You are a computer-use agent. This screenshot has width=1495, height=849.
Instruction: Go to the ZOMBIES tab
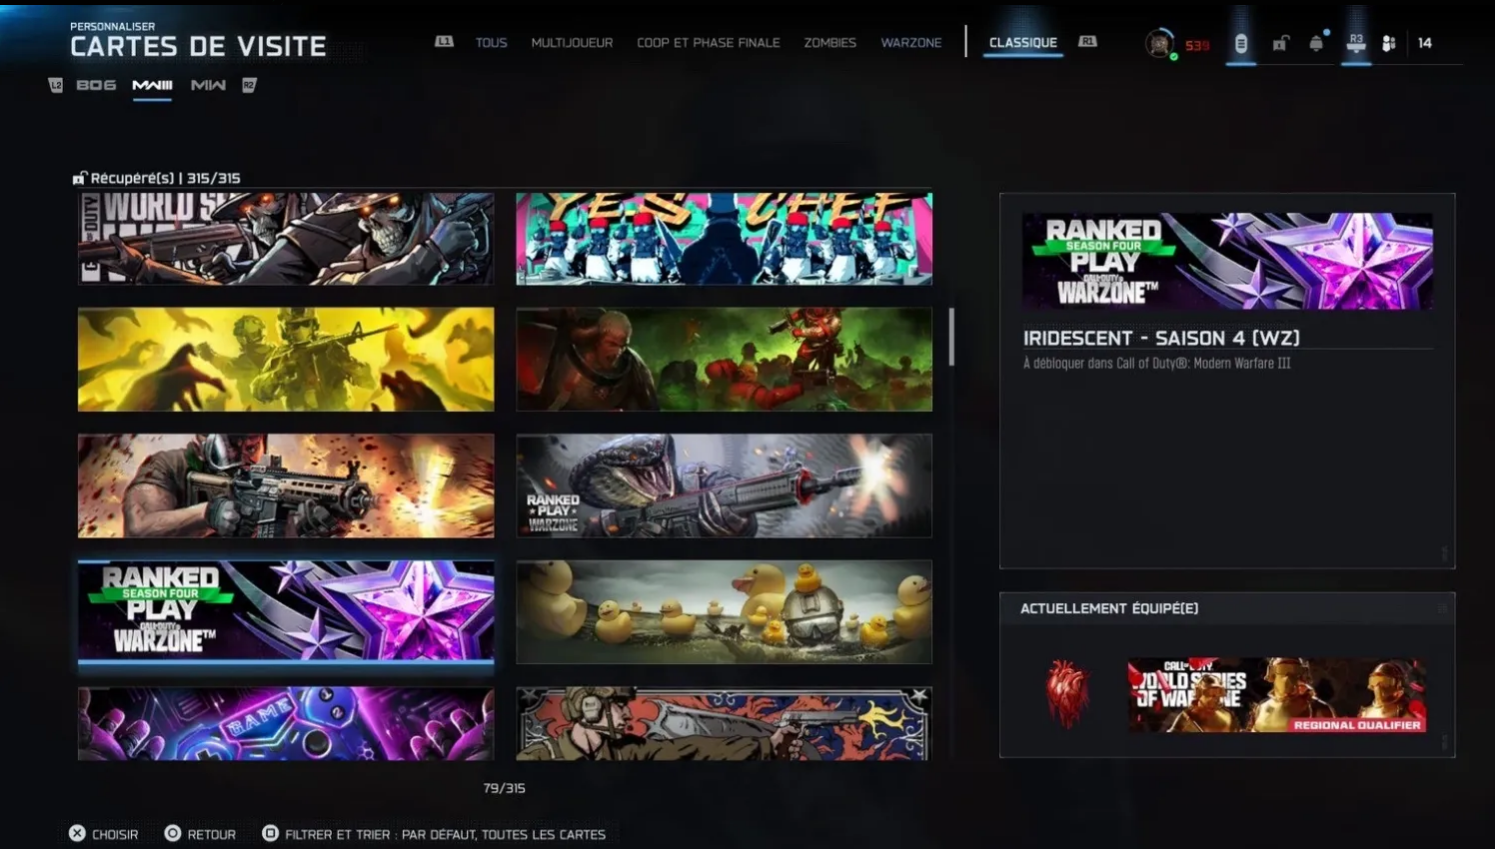pyautogui.click(x=830, y=43)
